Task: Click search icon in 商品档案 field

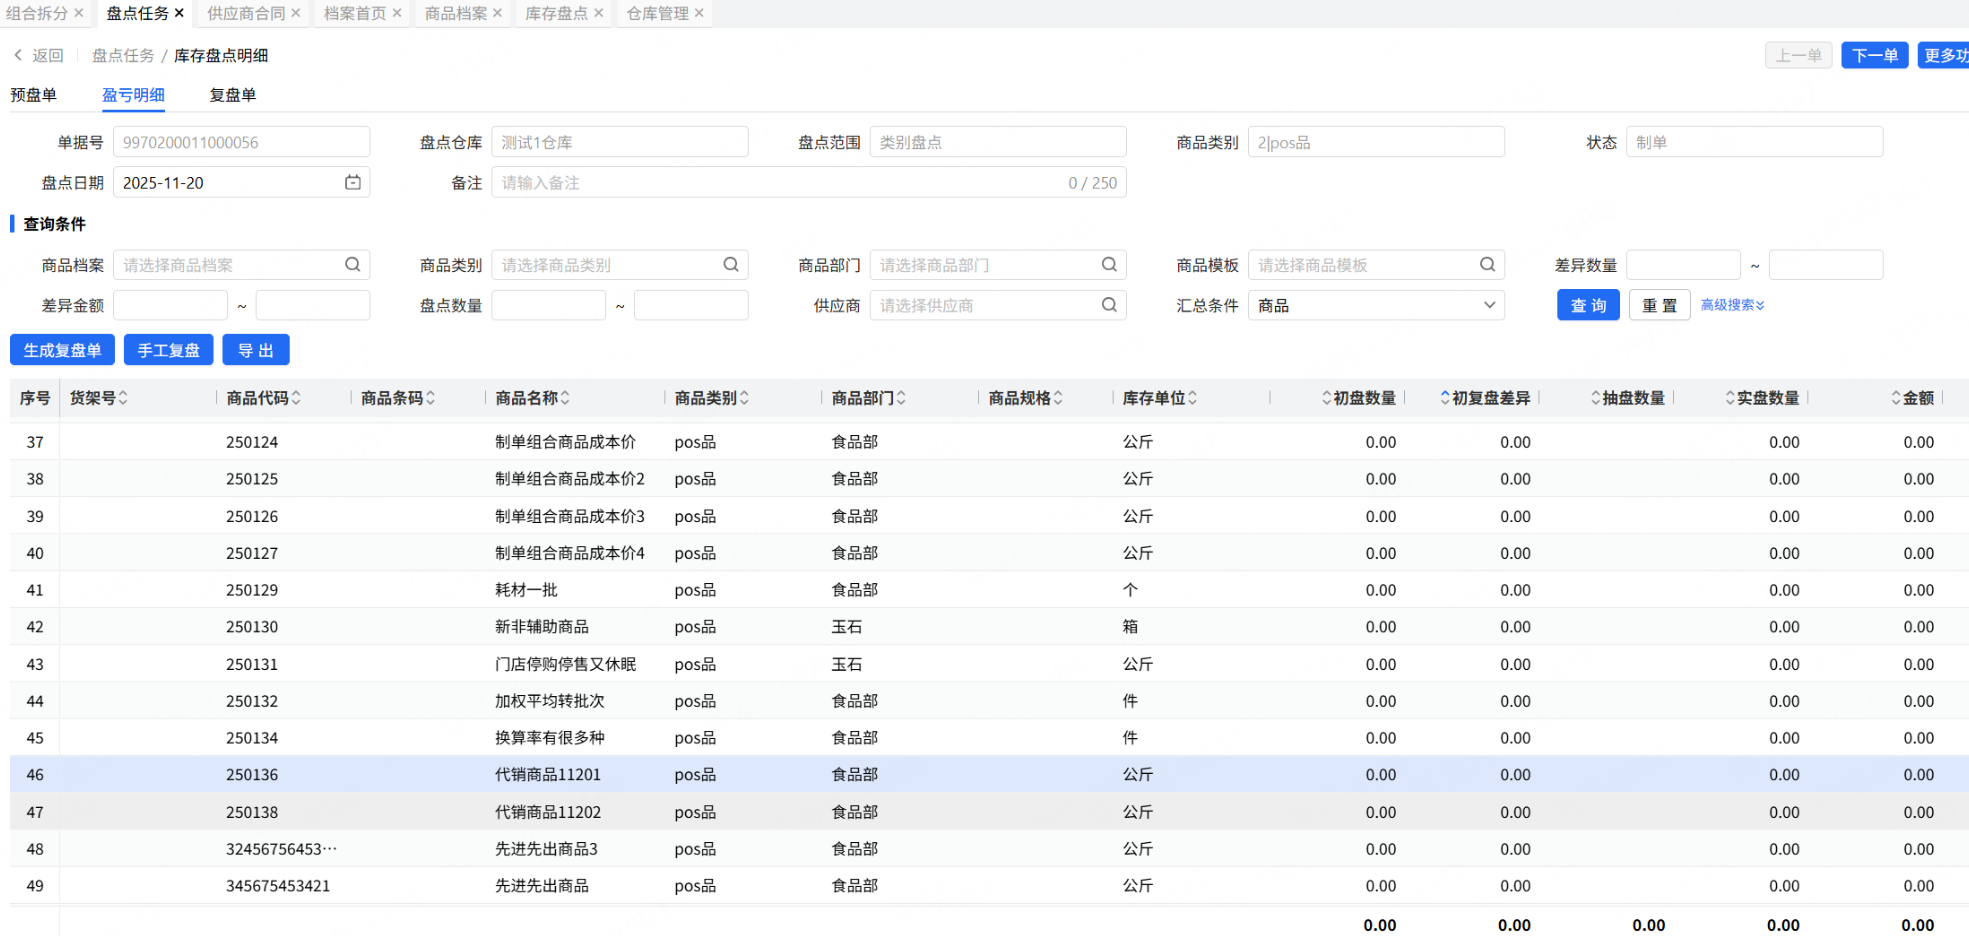Action: (353, 265)
